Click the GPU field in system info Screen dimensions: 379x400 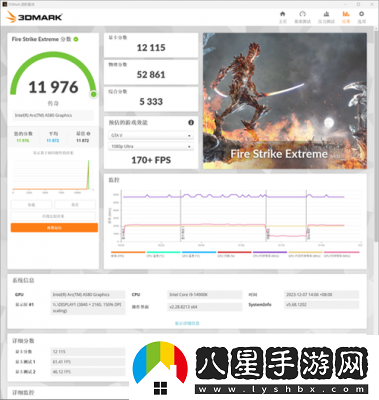pos(88,295)
